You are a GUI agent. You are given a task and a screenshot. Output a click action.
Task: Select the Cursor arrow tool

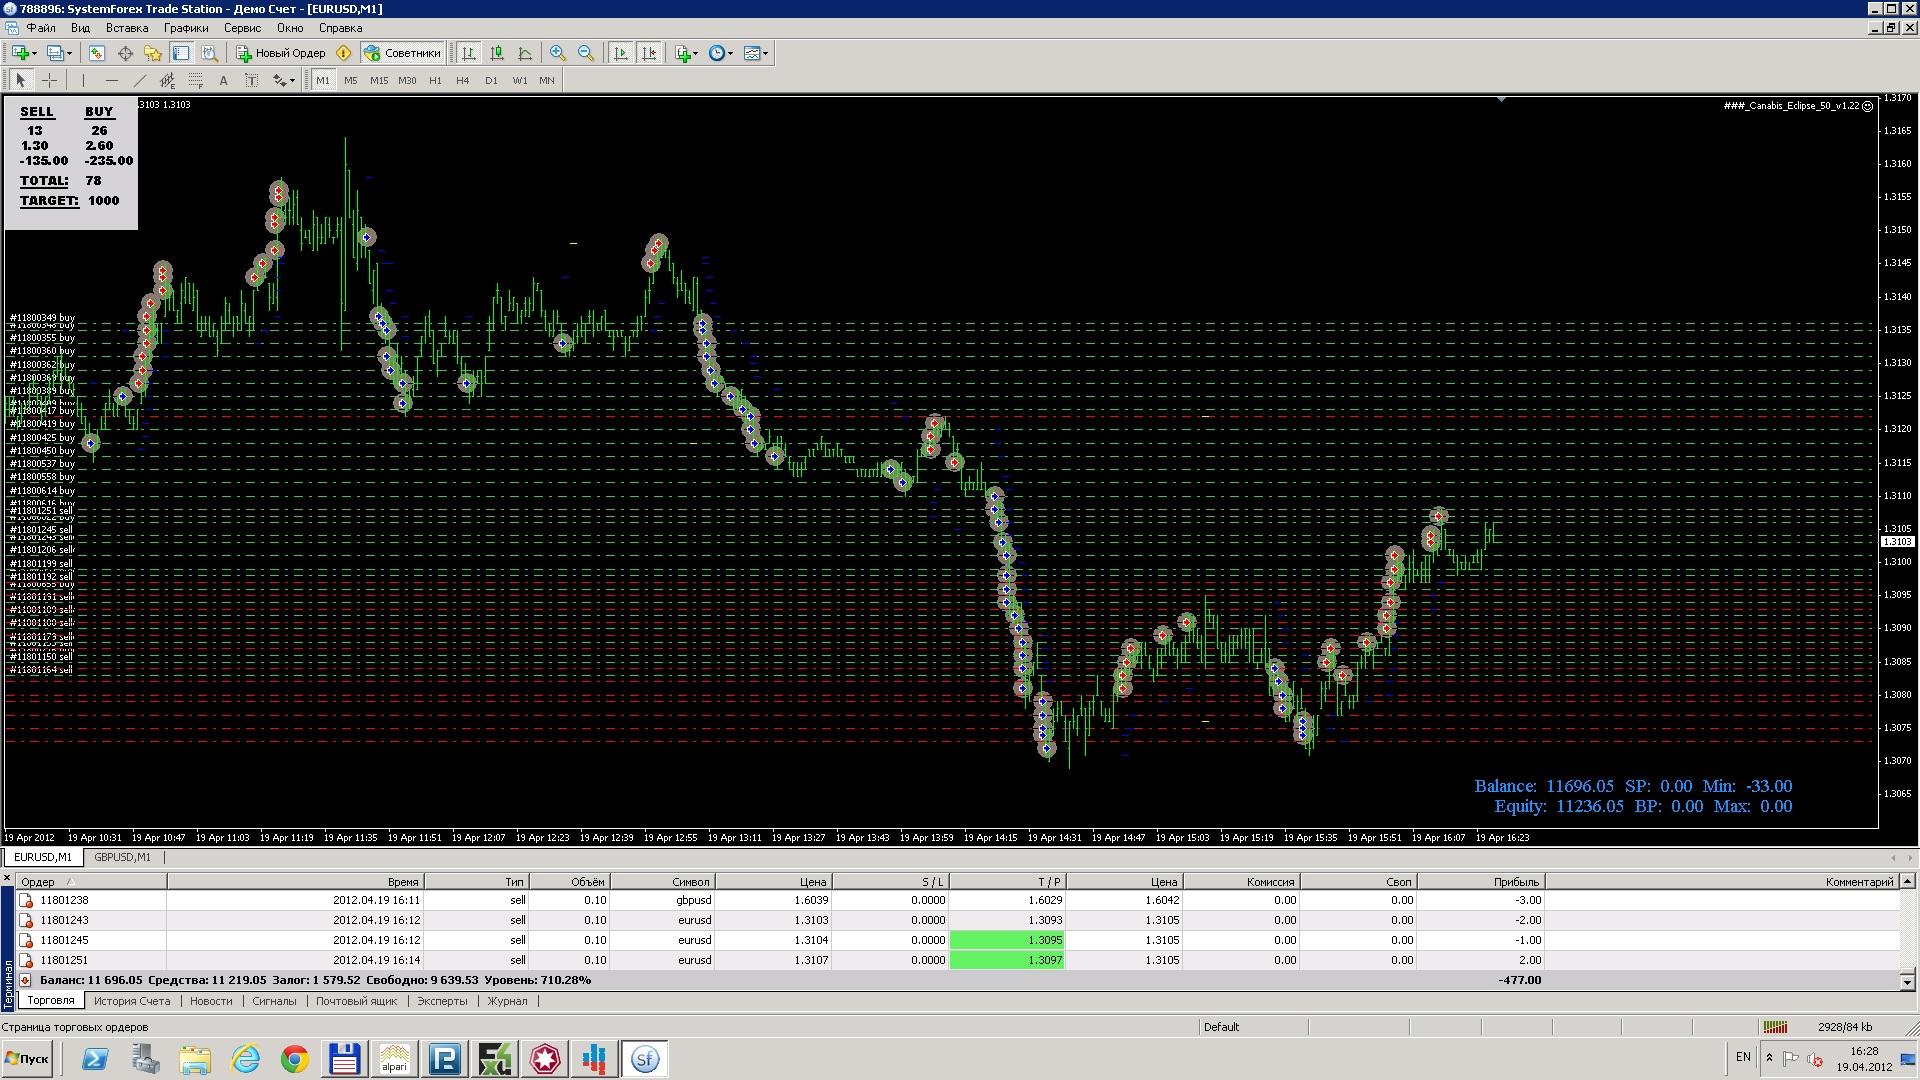click(21, 80)
